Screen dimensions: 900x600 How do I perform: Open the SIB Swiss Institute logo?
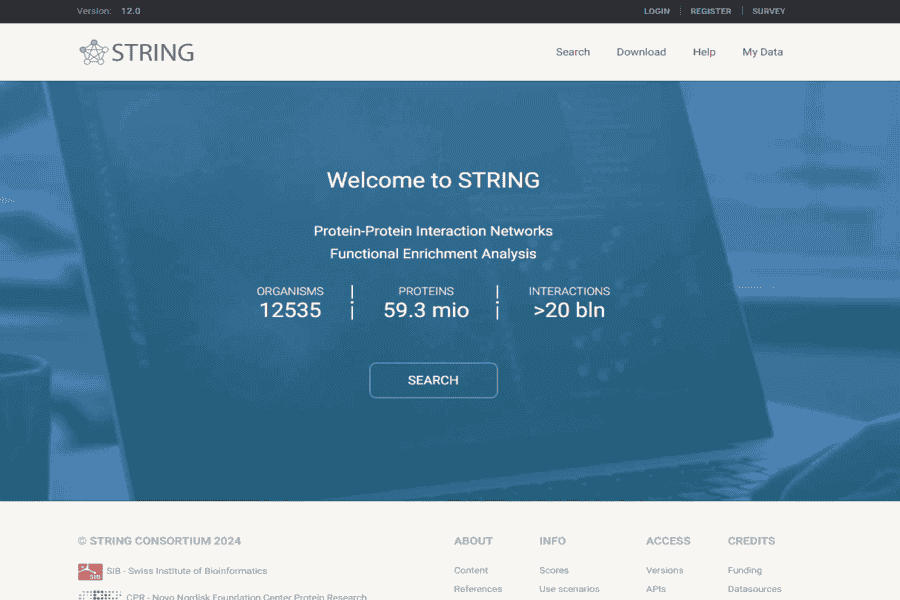(90, 571)
